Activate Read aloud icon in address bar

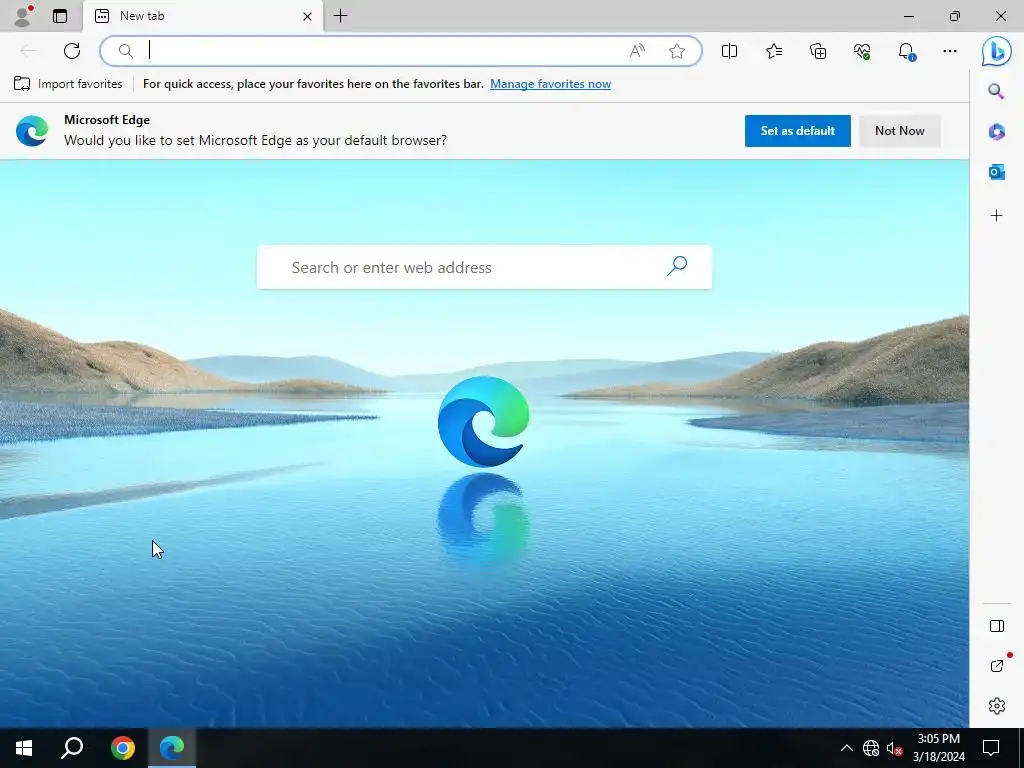[x=637, y=51]
